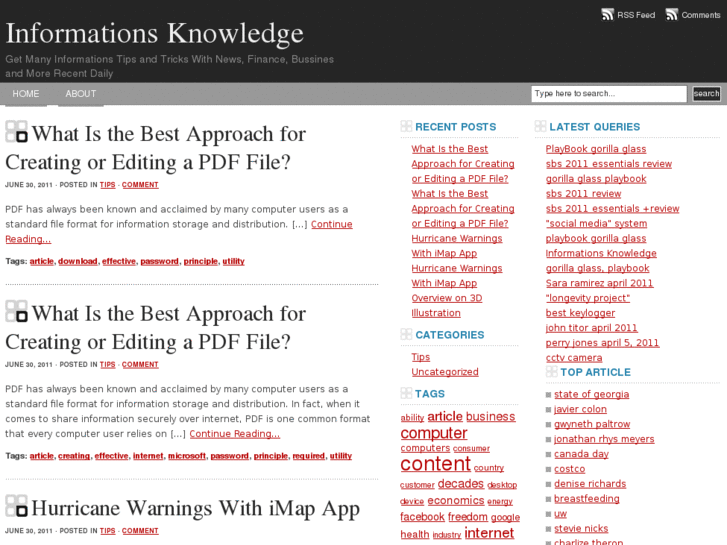Screen dimensions: 727x545
Task: Open the Uncategorized category link
Action: tap(445, 372)
